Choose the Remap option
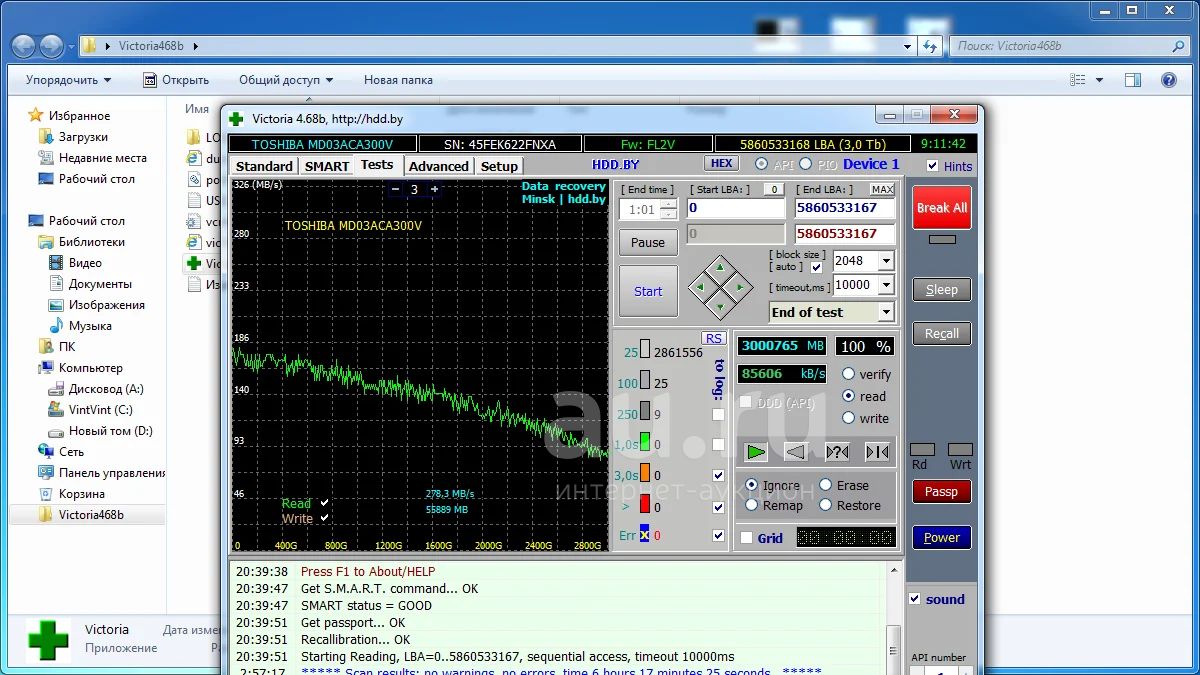This screenshot has width=1200, height=675. 752,505
